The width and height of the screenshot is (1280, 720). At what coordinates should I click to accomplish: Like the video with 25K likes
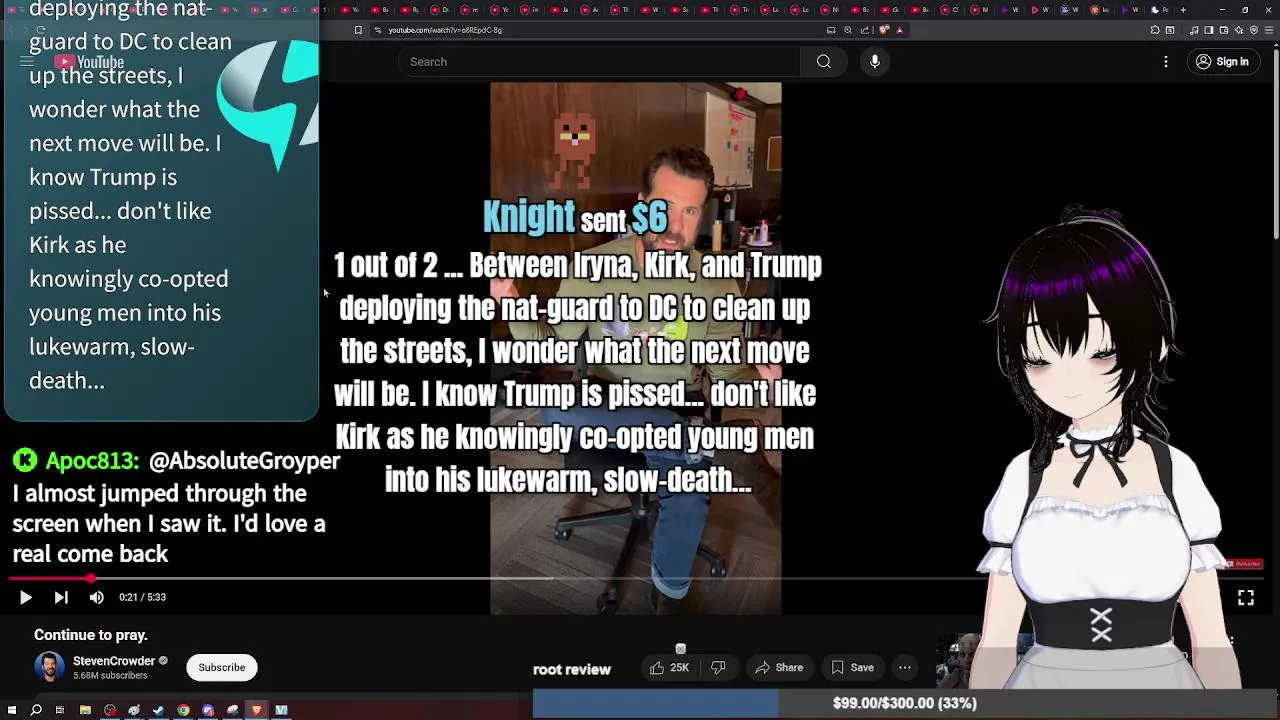pos(671,667)
